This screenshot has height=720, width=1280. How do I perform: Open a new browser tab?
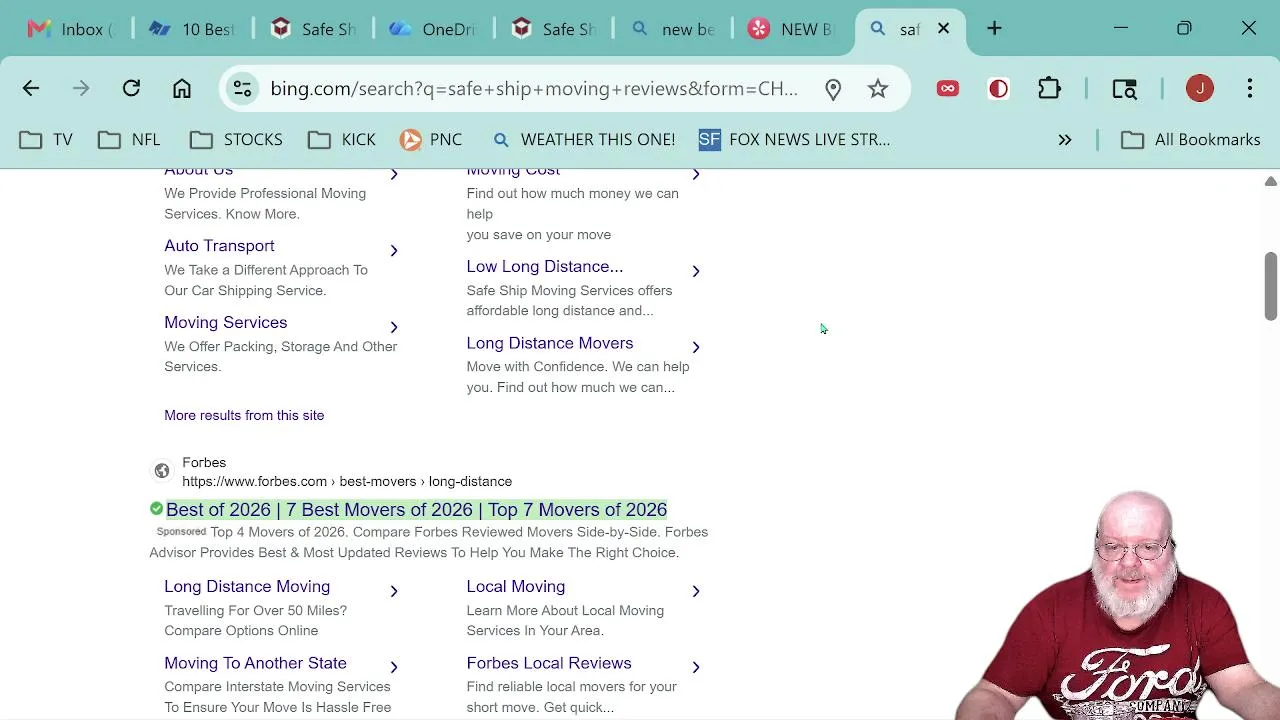tap(994, 29)
